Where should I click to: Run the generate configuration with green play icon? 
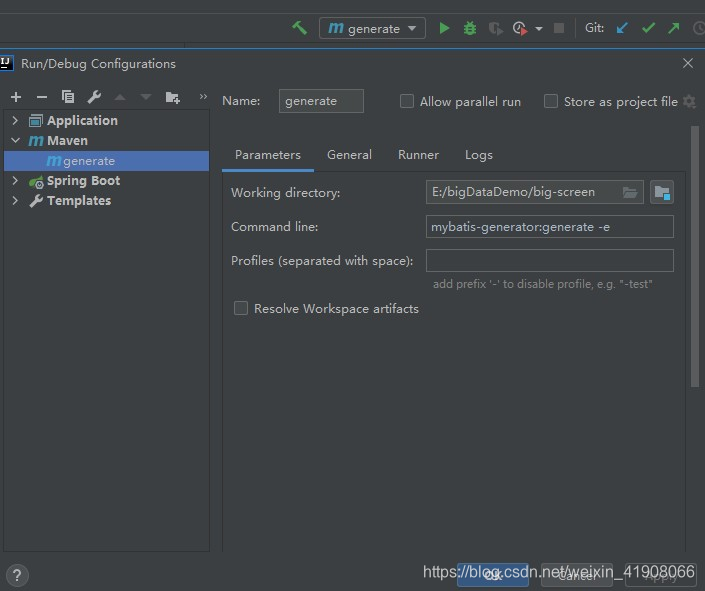(x=444, y=28)
